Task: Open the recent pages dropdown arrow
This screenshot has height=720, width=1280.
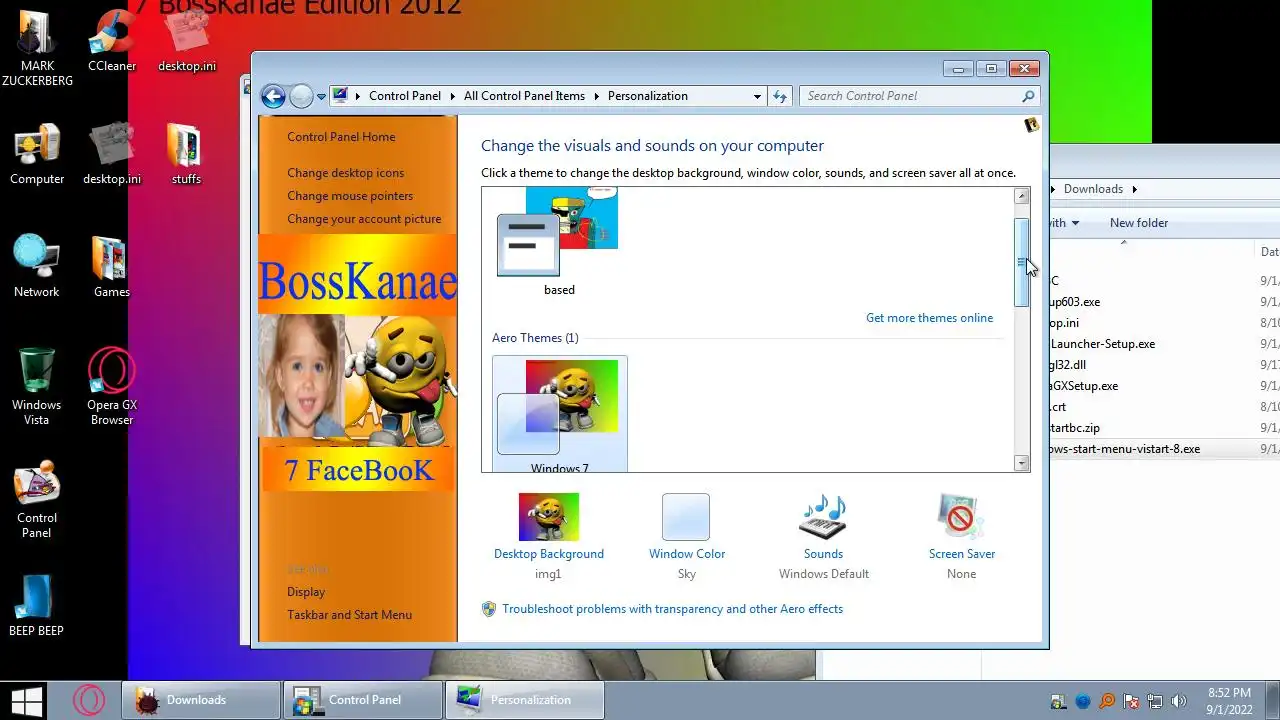Action: (x=321, y=97)
